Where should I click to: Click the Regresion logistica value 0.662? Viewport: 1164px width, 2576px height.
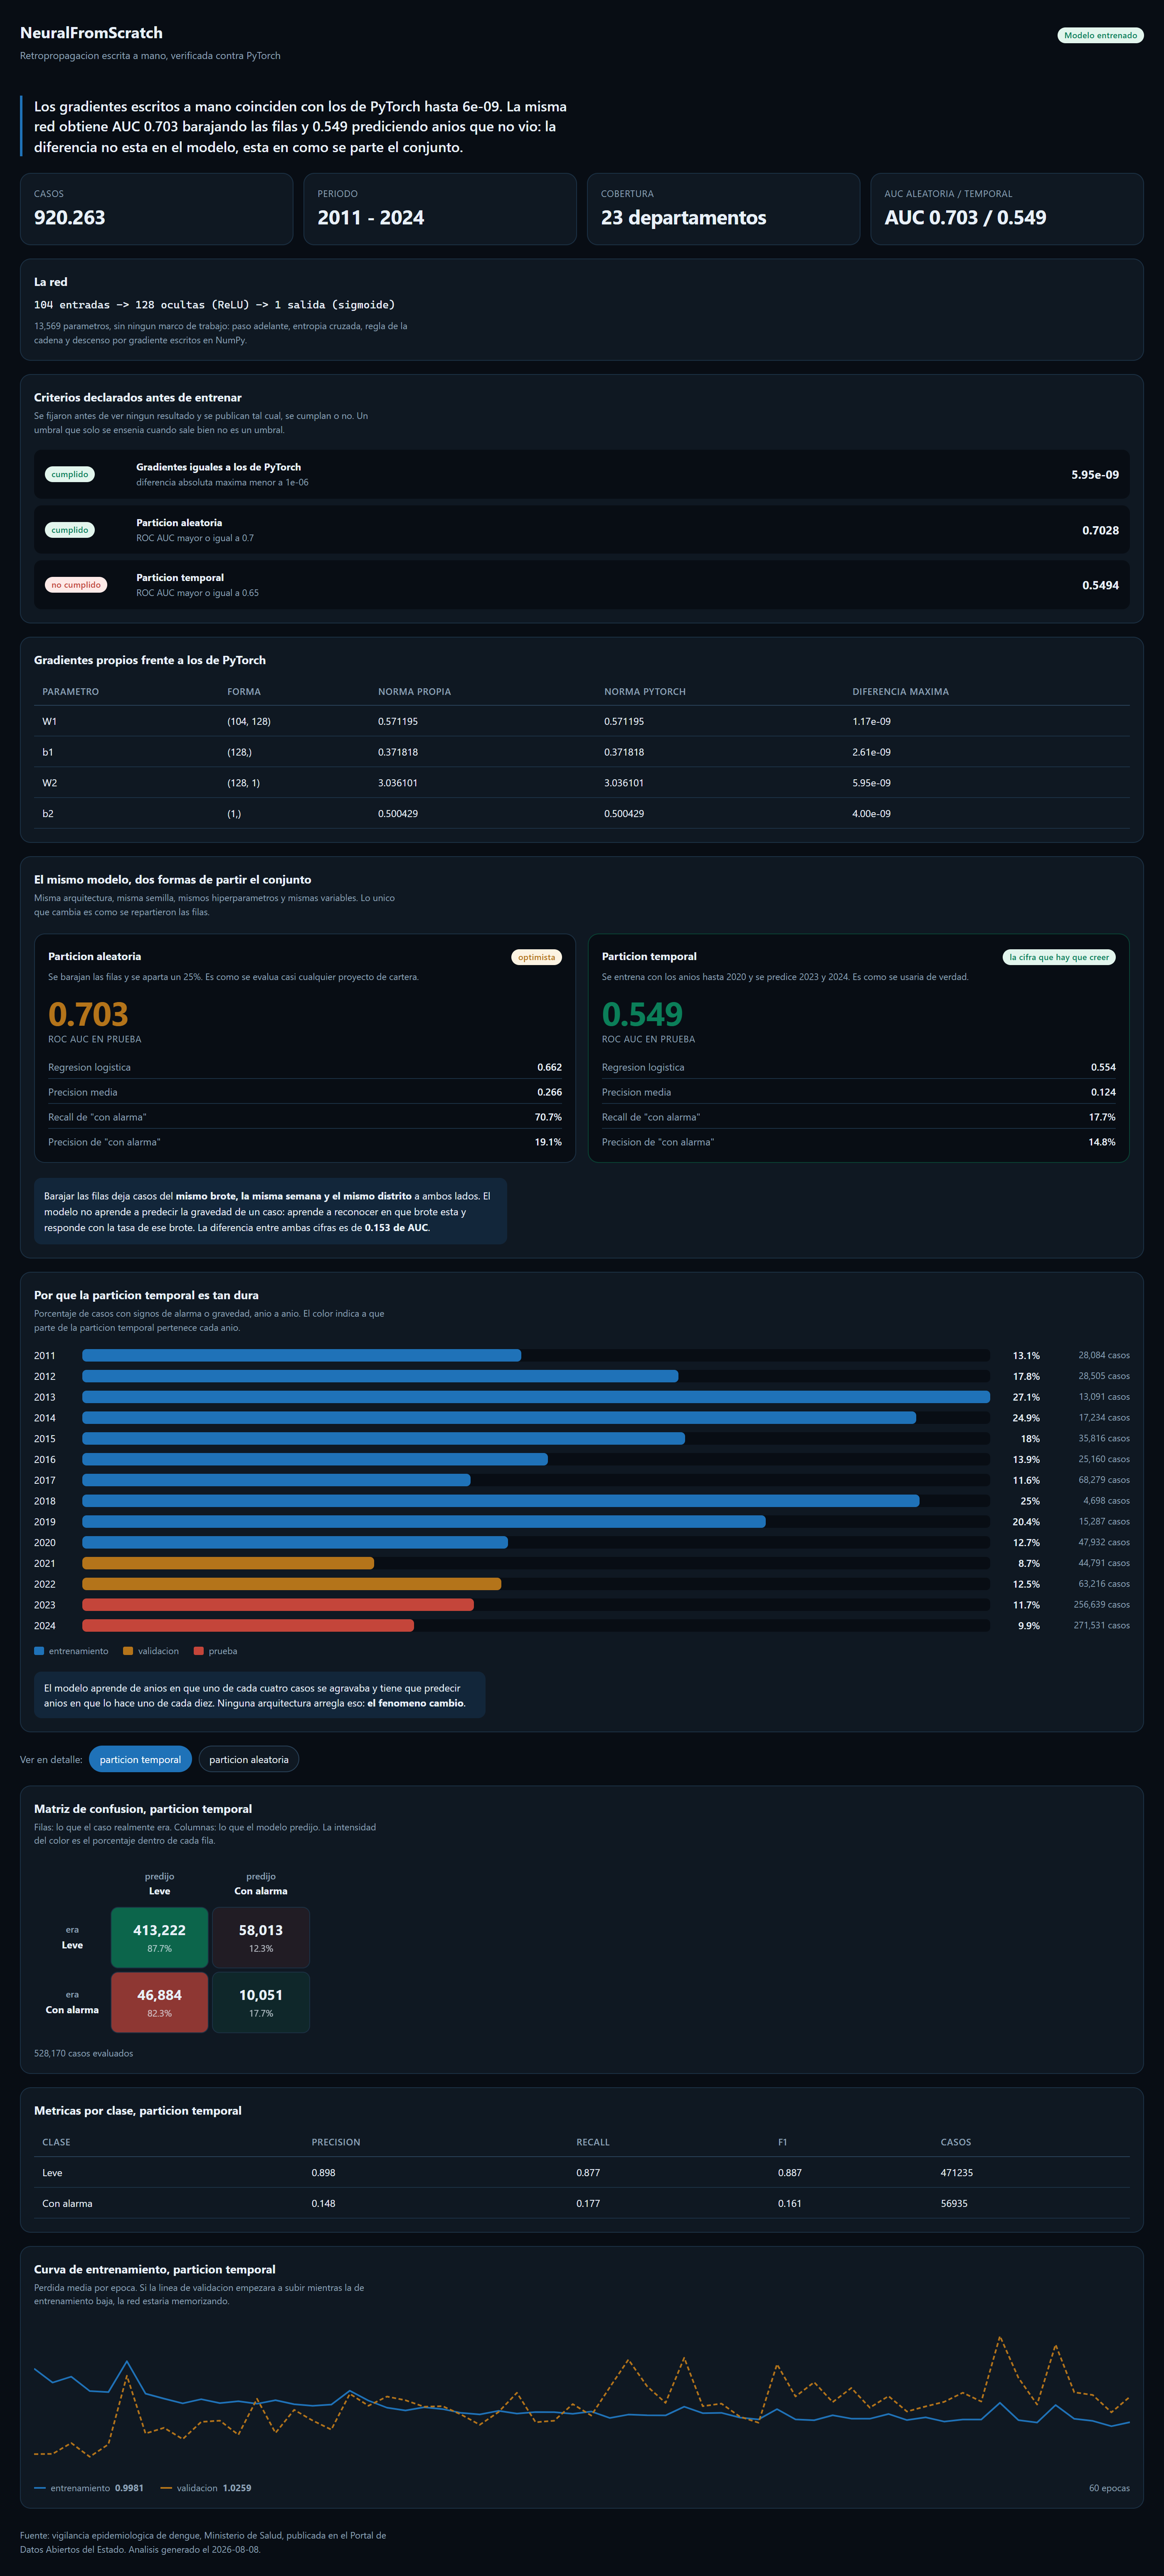549,1067
